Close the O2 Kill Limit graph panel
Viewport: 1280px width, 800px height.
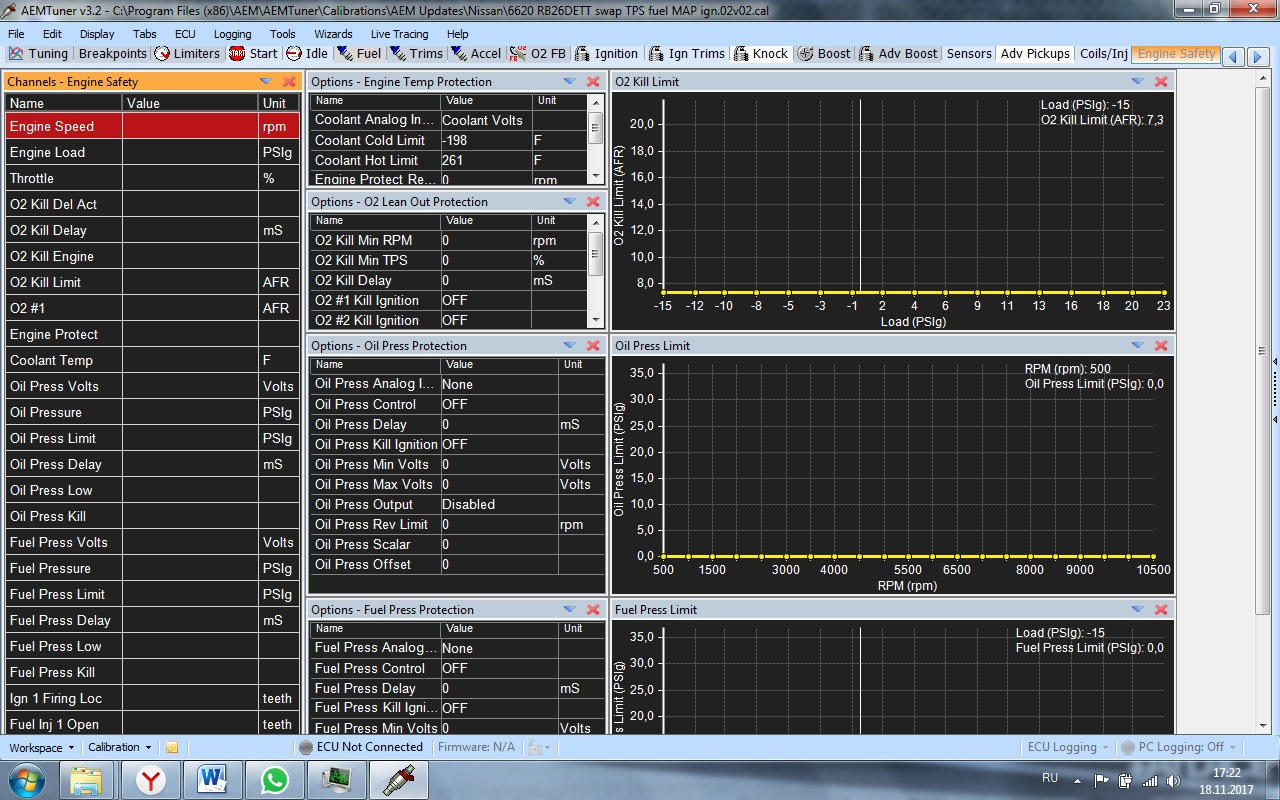(1161, 81)
